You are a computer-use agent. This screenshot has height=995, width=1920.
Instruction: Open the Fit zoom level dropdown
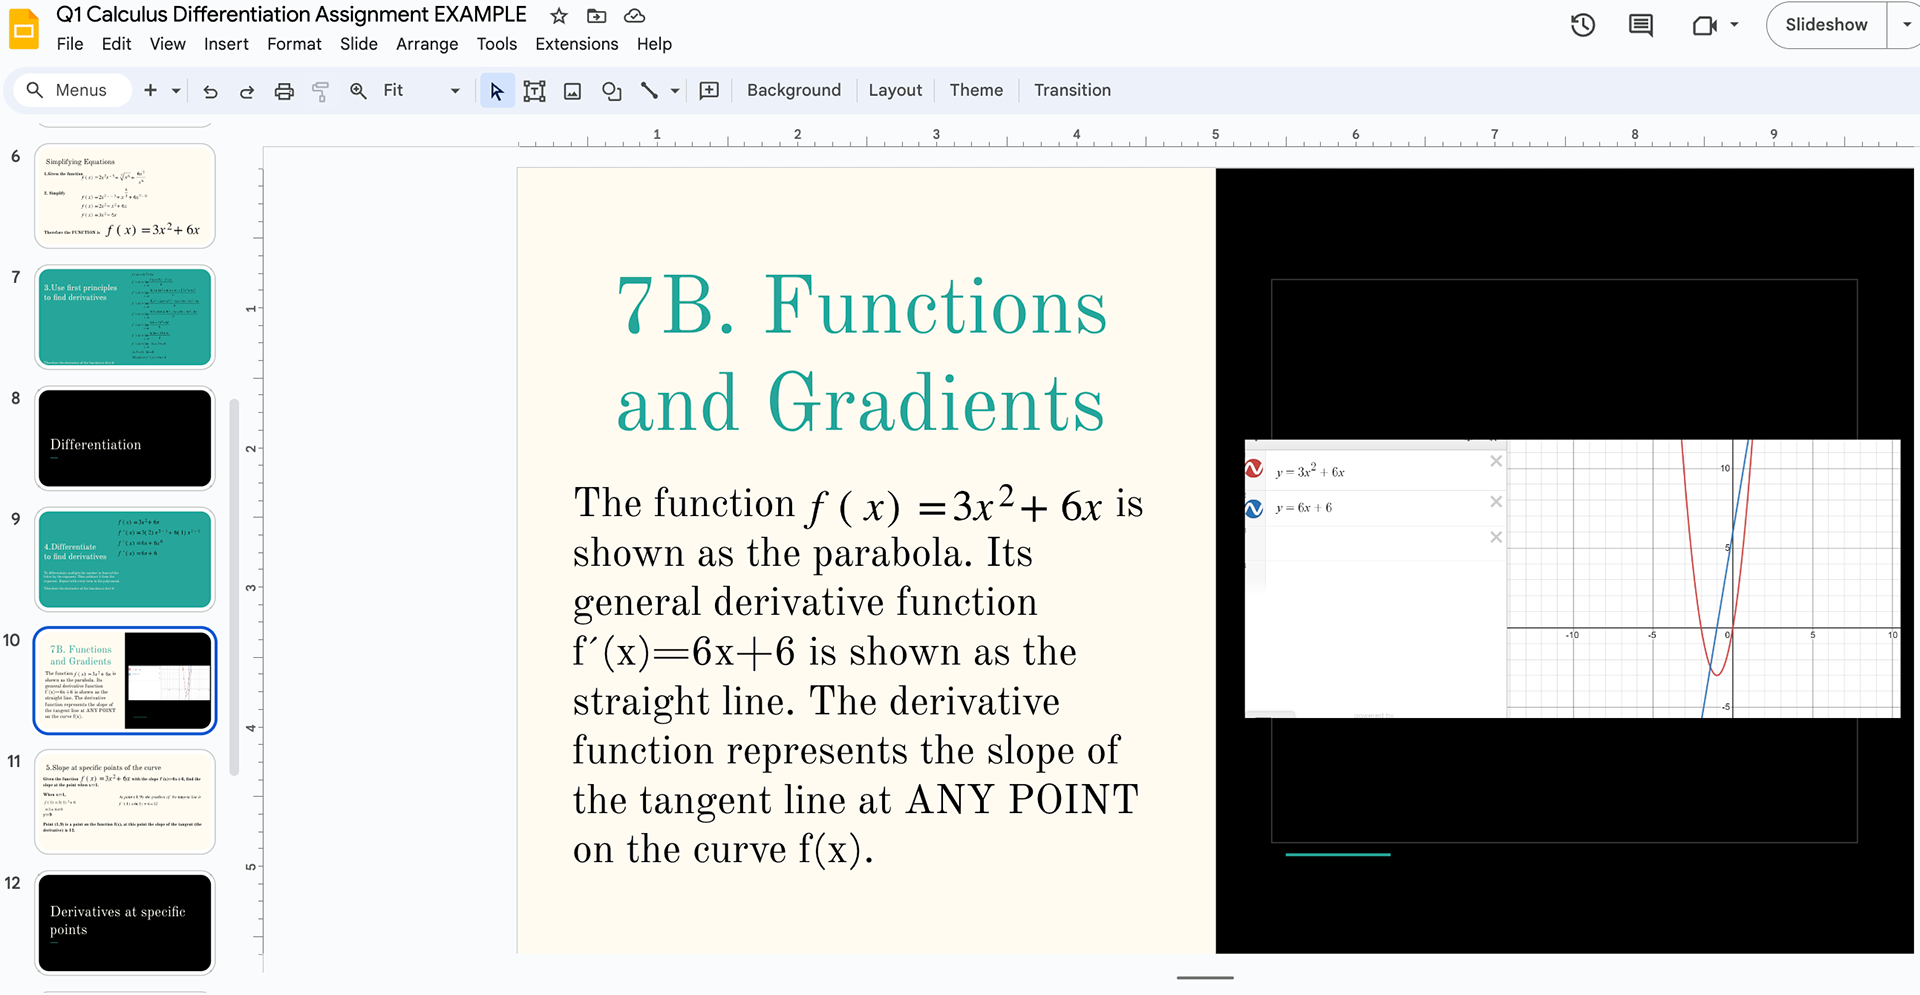click(x=421, y=90)
